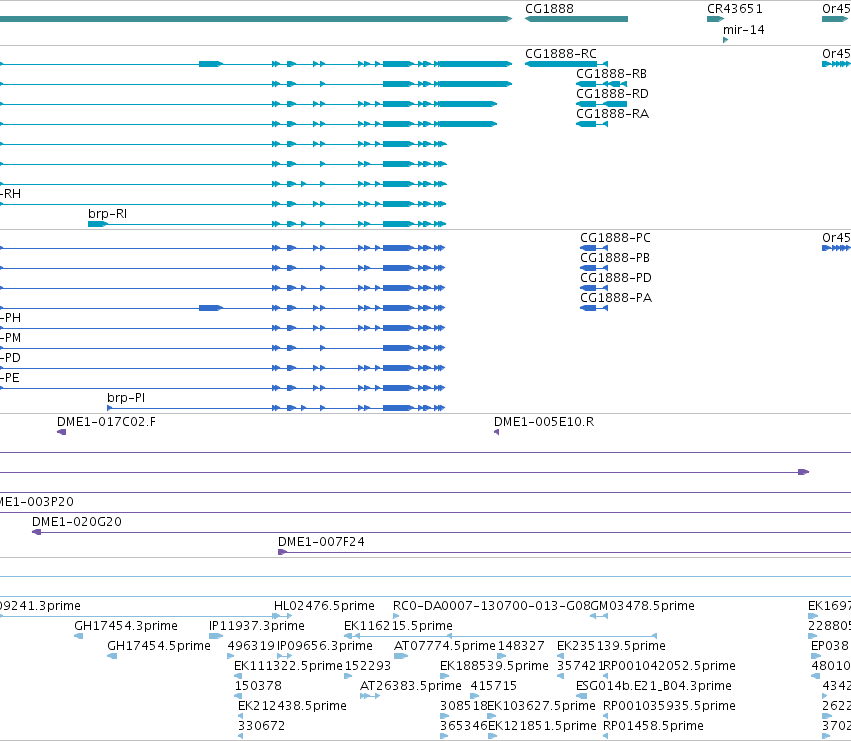
Task: Click the CG1888-PC protein feature
Action: click(x=594, y=248)
